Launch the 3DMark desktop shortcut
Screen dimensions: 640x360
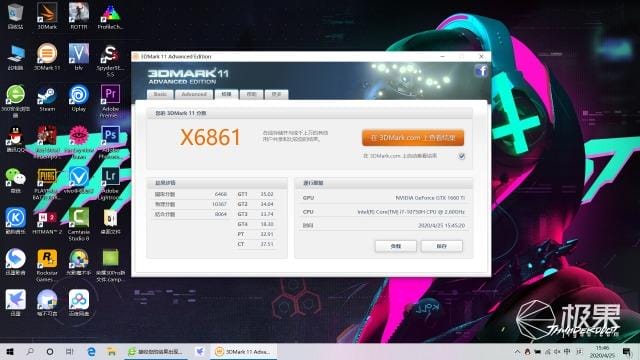pyautogui.click(x=47, y=16)
